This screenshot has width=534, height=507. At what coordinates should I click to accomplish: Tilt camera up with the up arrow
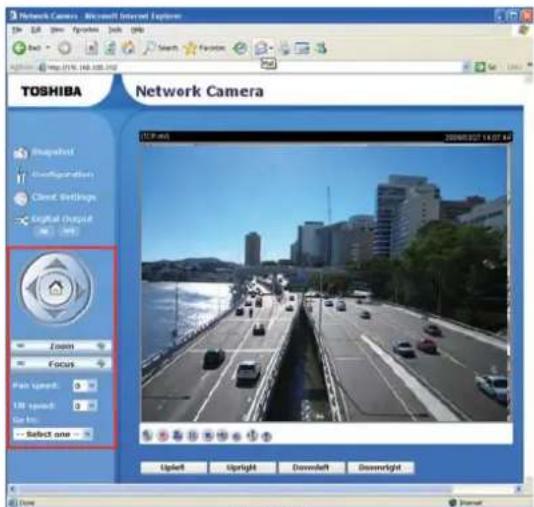pyautogui.click(x=56, y=263)
